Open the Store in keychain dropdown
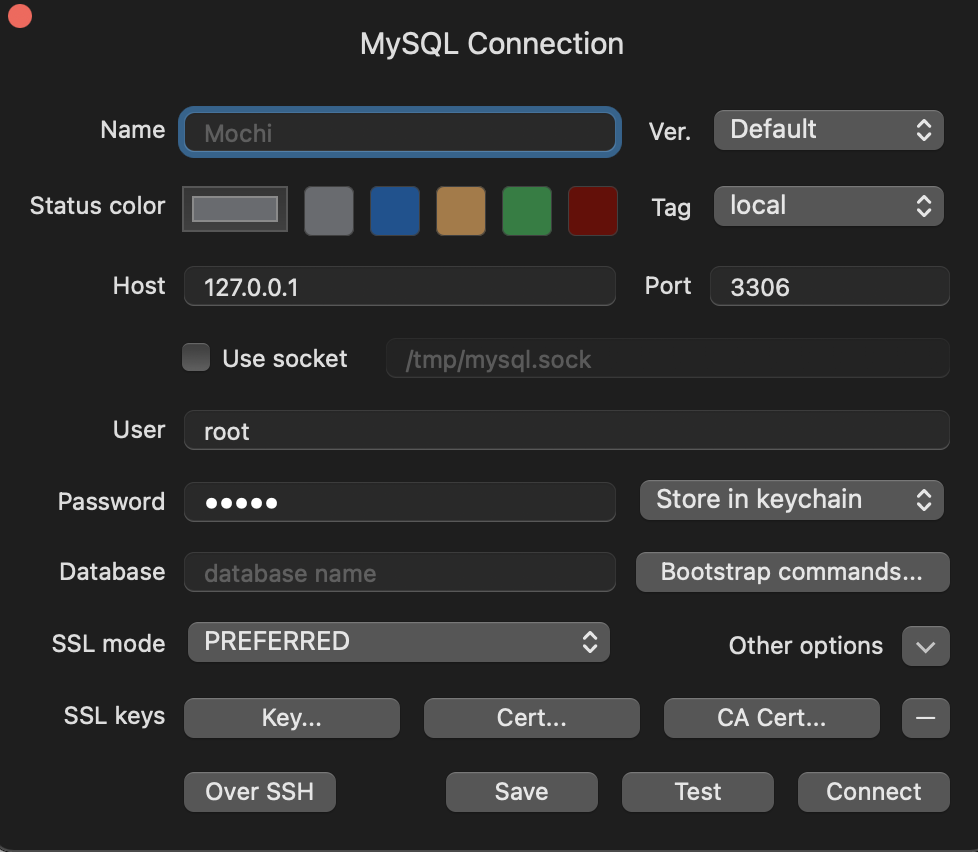 pyautogui.click(x=791, y=499)
